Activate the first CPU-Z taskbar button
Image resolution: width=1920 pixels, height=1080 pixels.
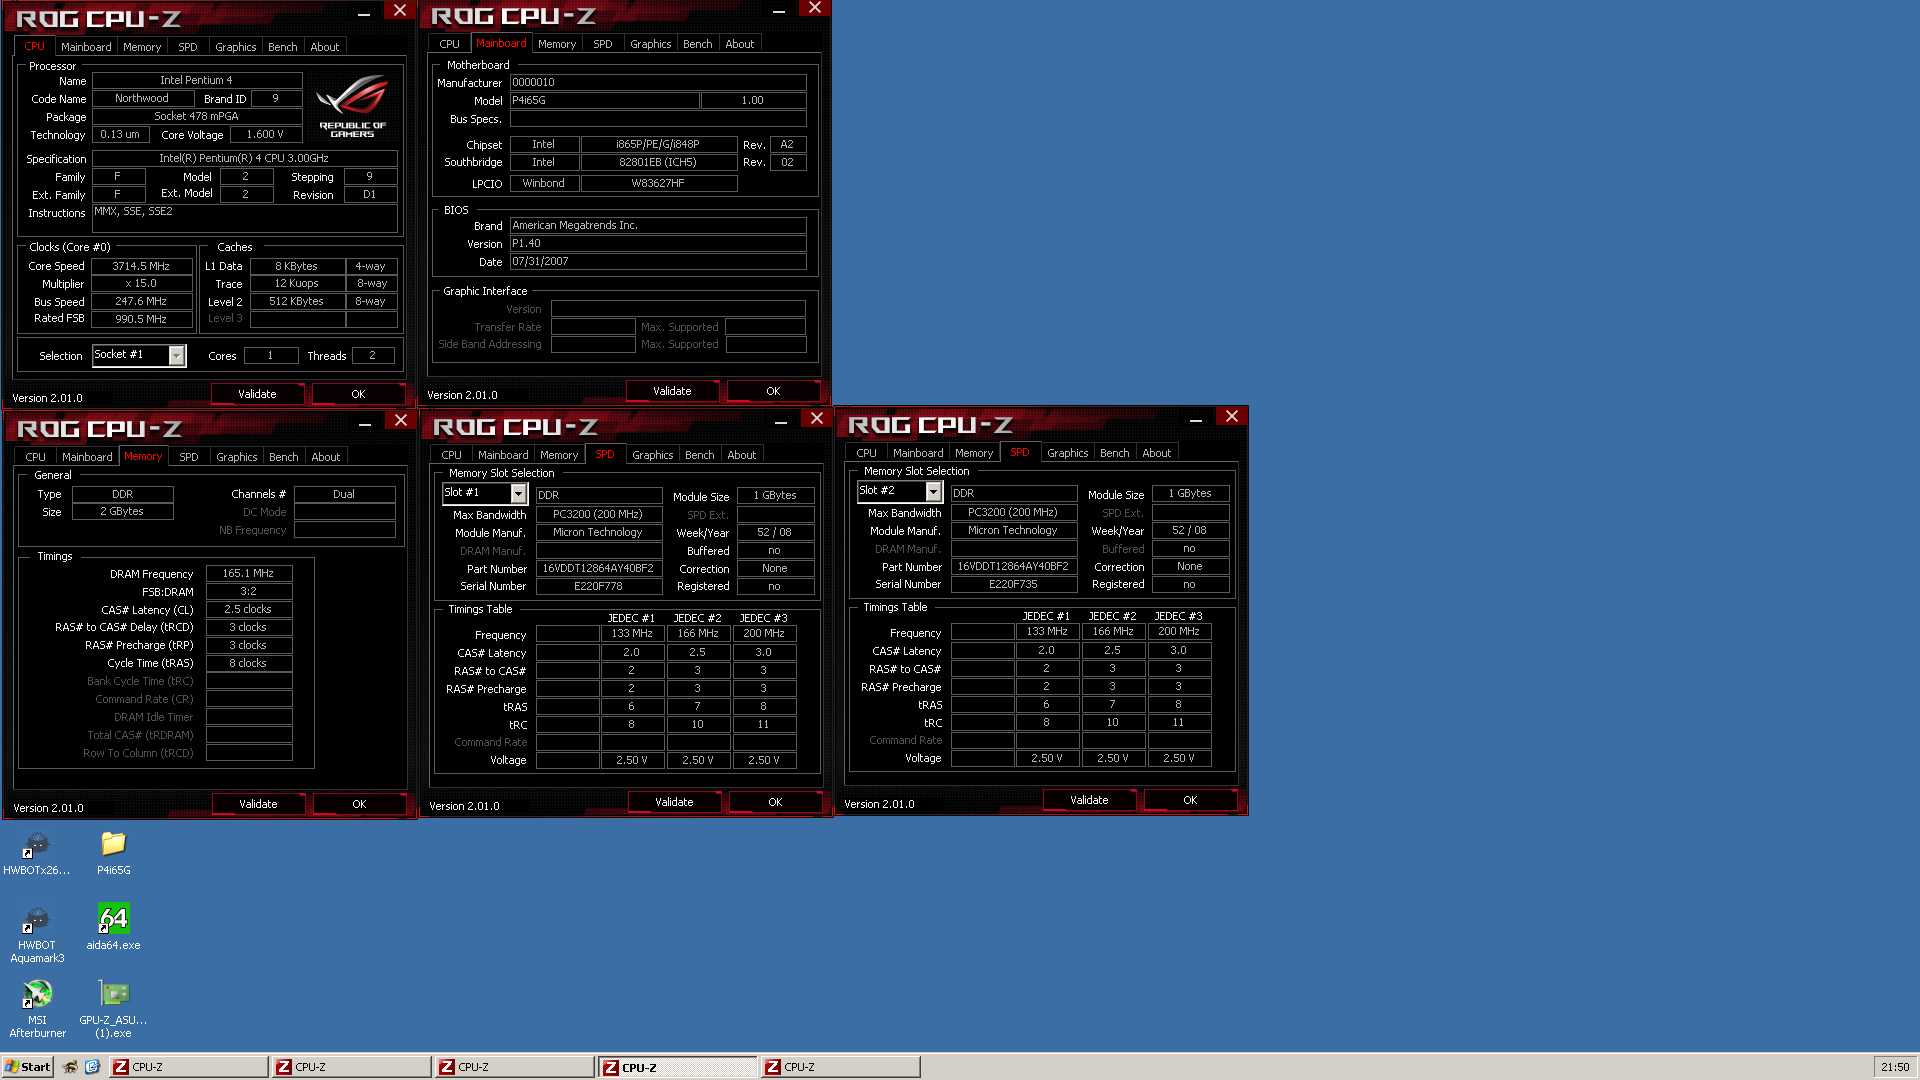pos(188,1067)
